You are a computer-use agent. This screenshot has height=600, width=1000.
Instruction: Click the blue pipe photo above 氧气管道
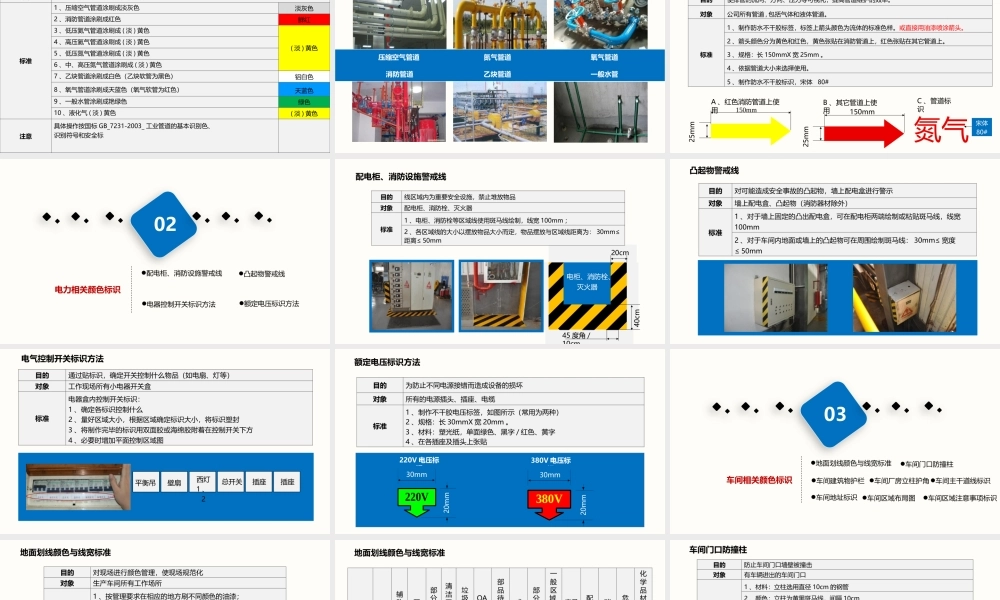[601, 24]
